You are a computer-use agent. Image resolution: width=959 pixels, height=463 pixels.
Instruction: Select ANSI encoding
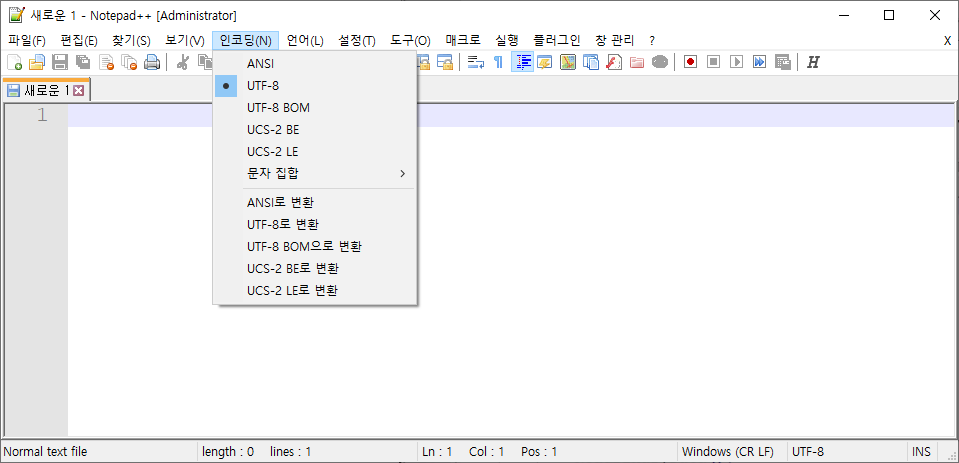[x=315, y=63]
